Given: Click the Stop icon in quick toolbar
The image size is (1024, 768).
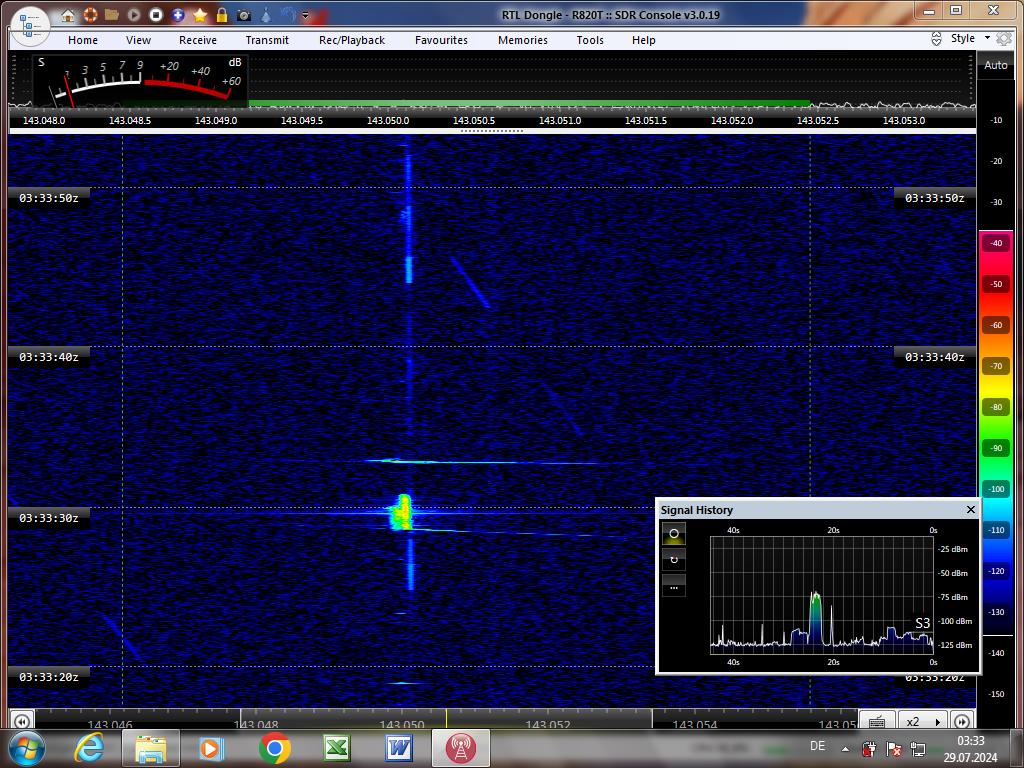Looking at the screenshot, I should click(155, 14).
